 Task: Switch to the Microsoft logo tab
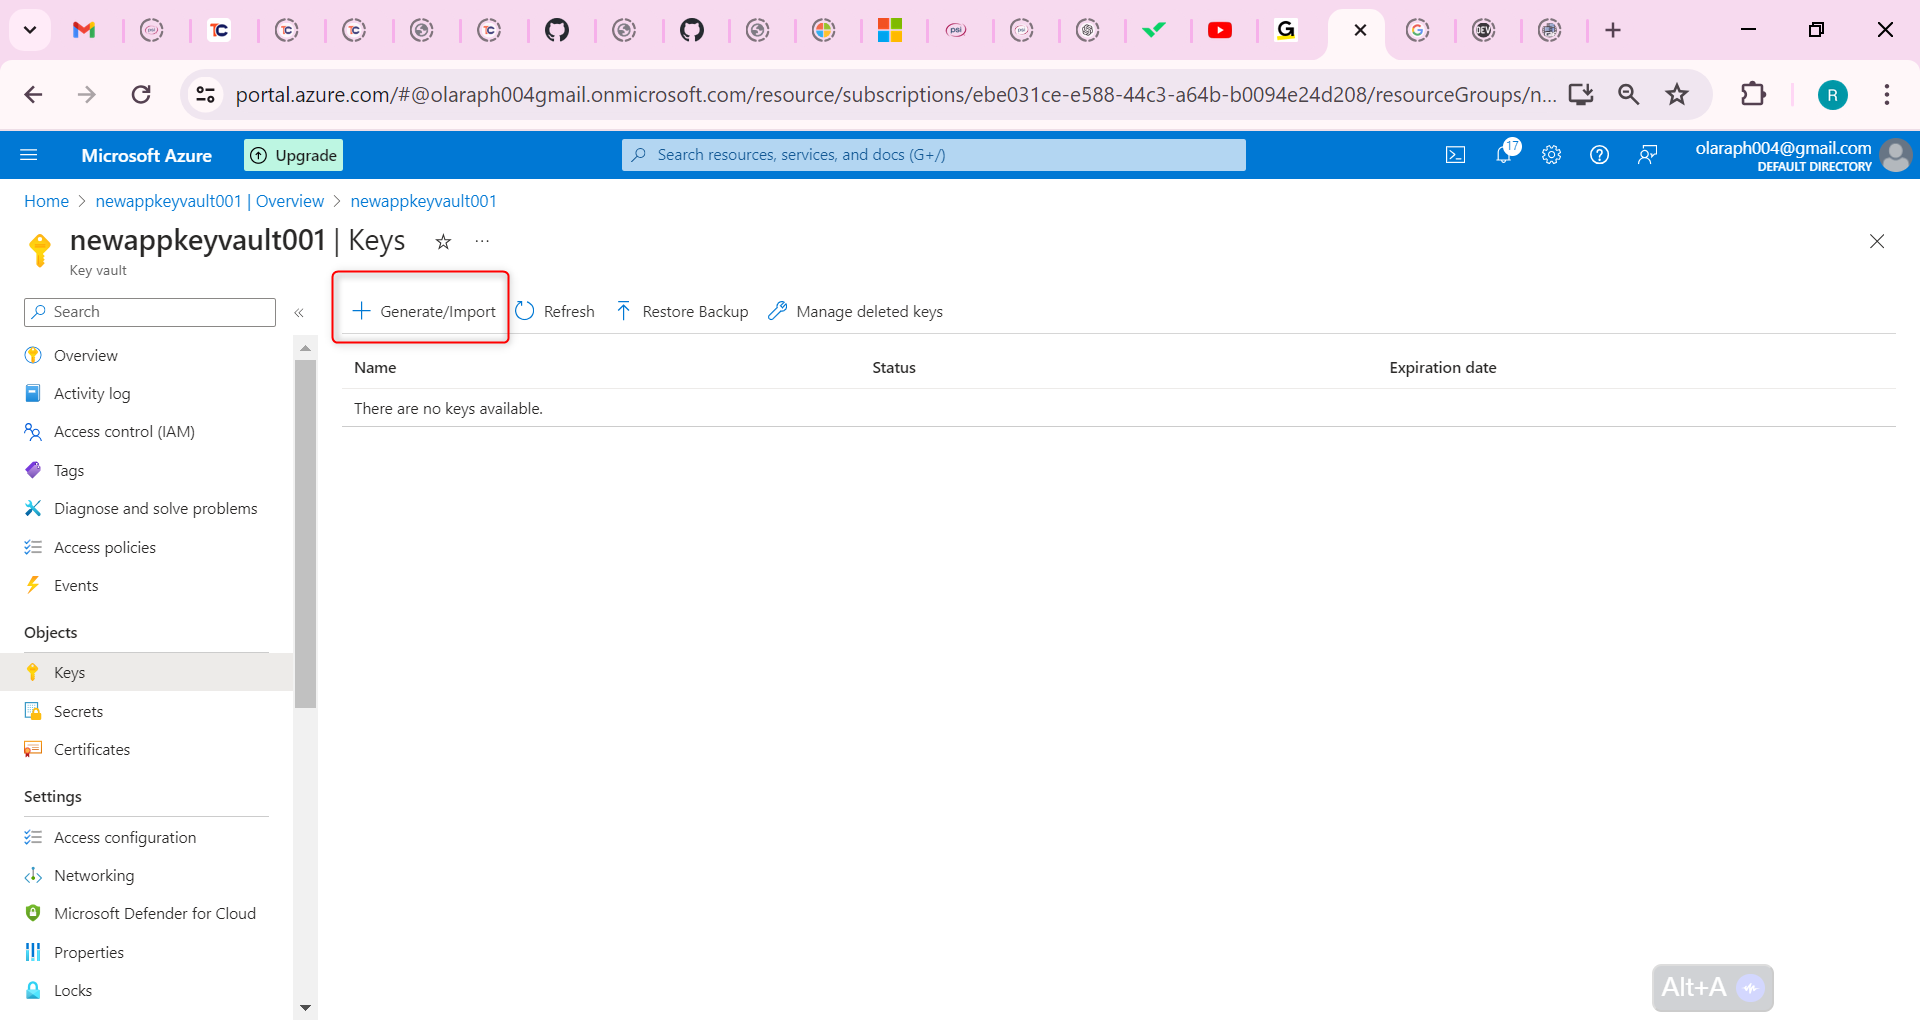point(890,30)
